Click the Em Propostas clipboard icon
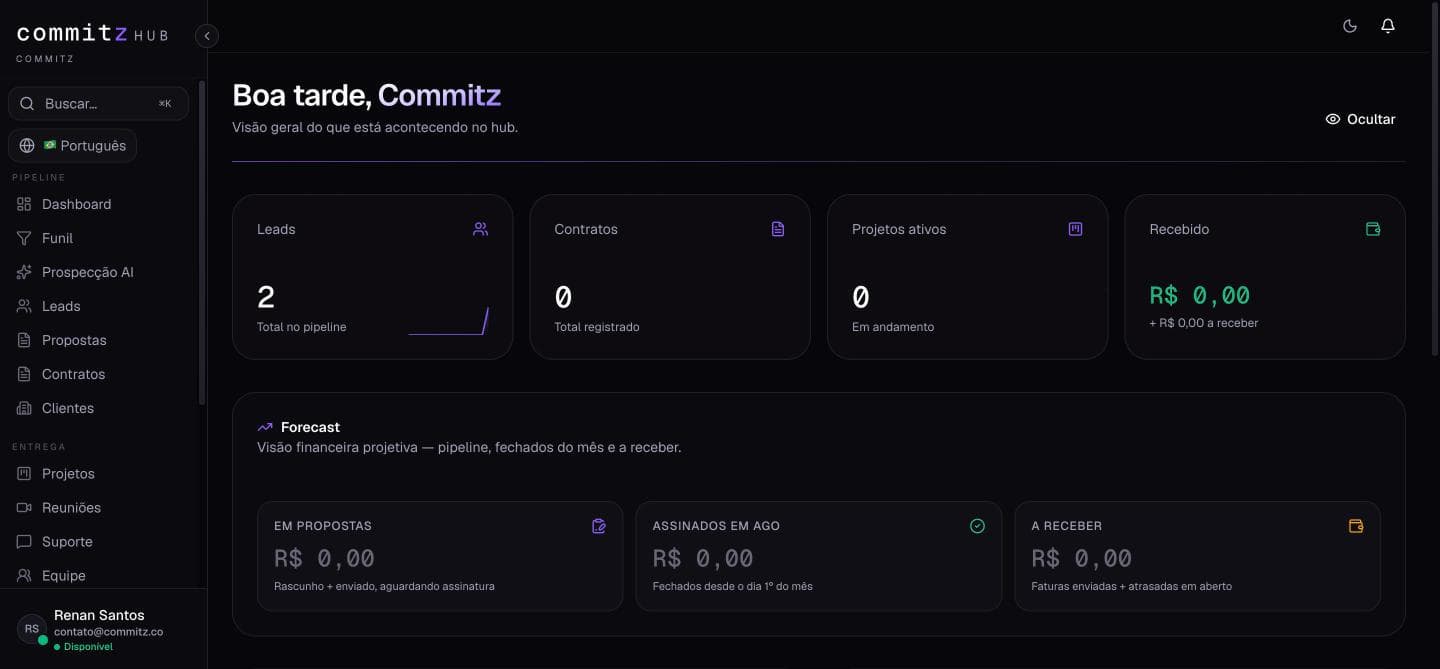 point(599,526)
